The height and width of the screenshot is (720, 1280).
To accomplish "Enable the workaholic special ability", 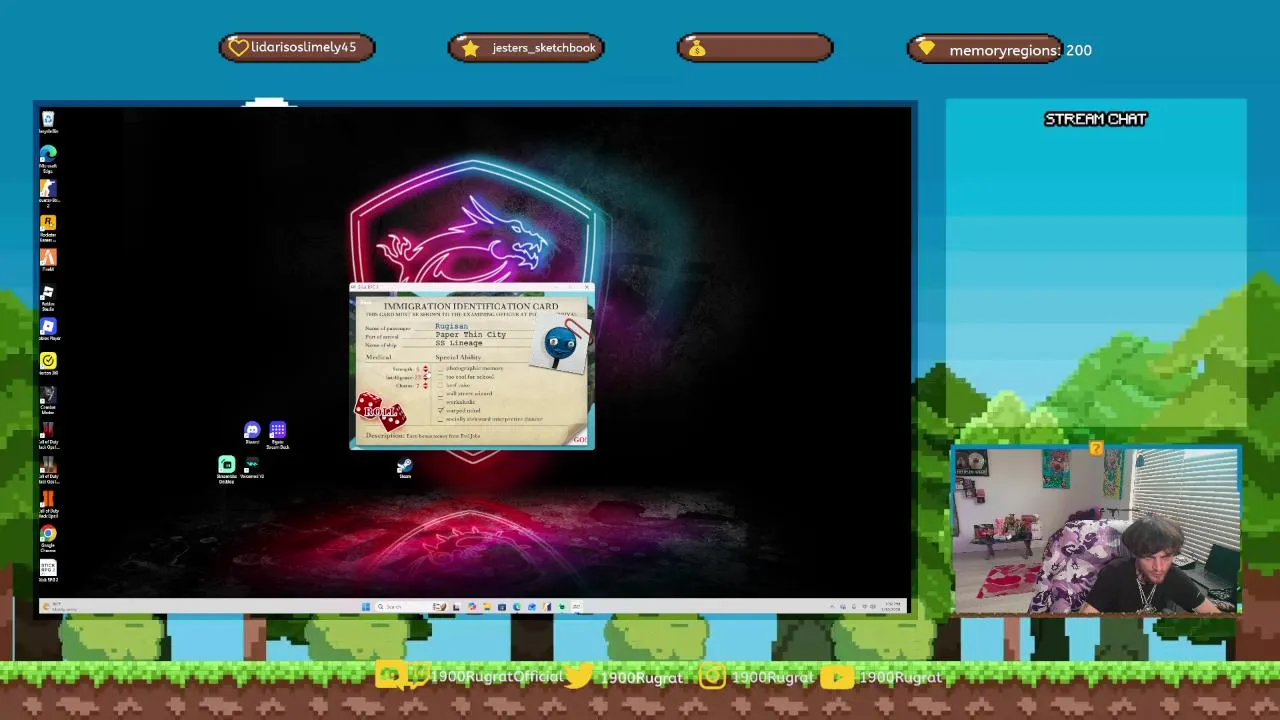I will [440, 402].
